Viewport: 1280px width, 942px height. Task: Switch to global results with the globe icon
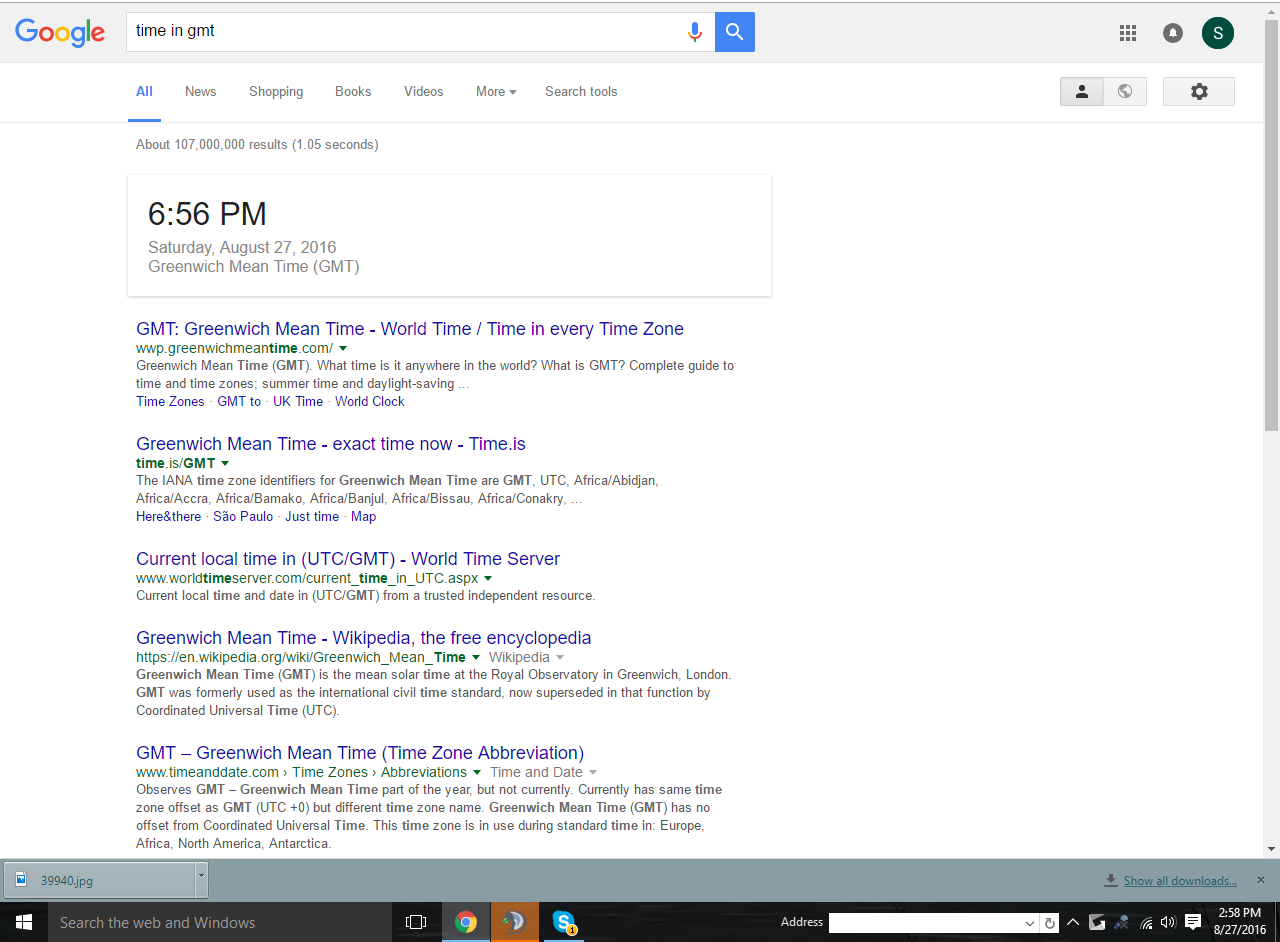pos(1125,91)
